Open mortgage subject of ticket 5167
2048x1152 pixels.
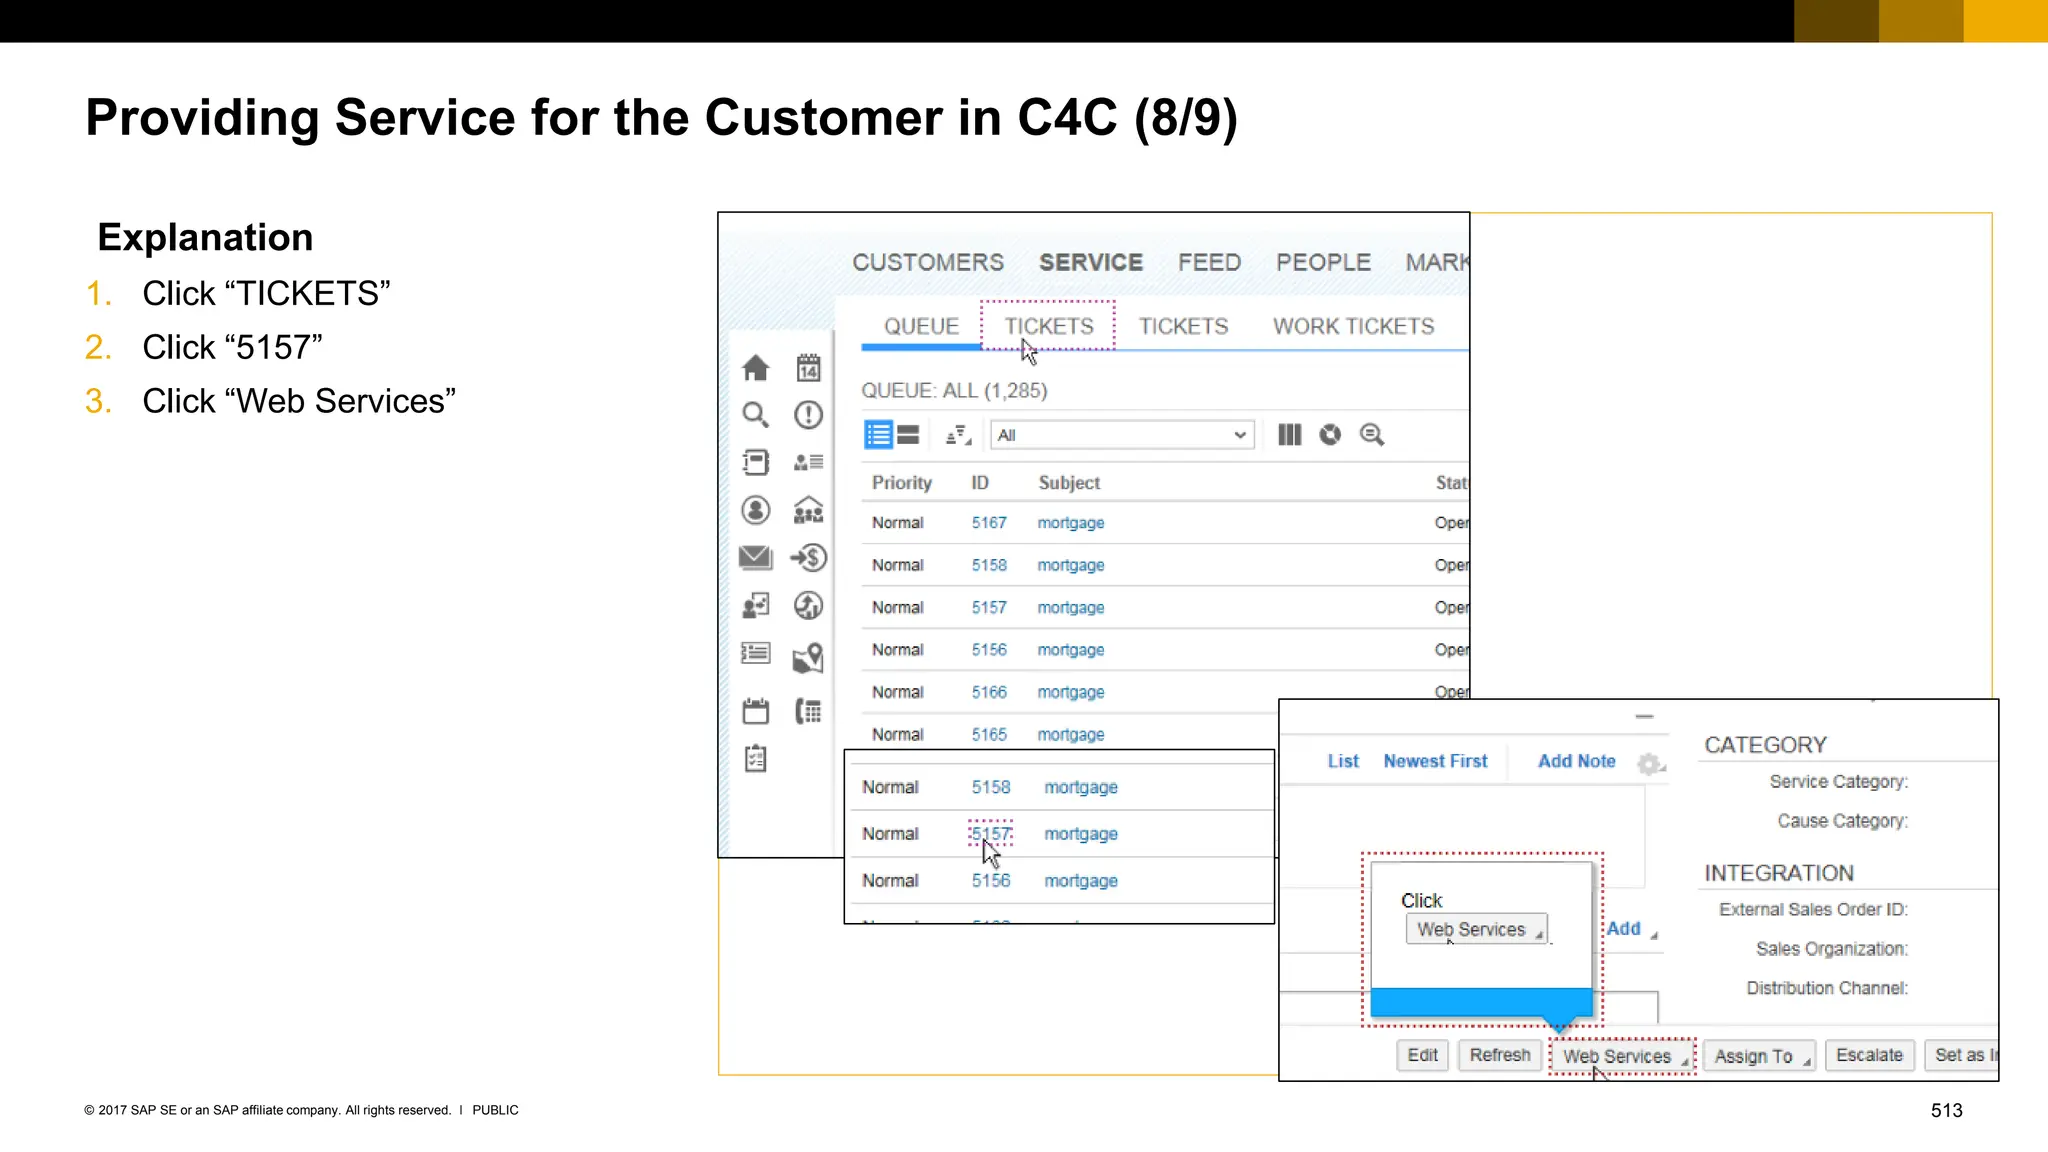[x=1071, y=523]
